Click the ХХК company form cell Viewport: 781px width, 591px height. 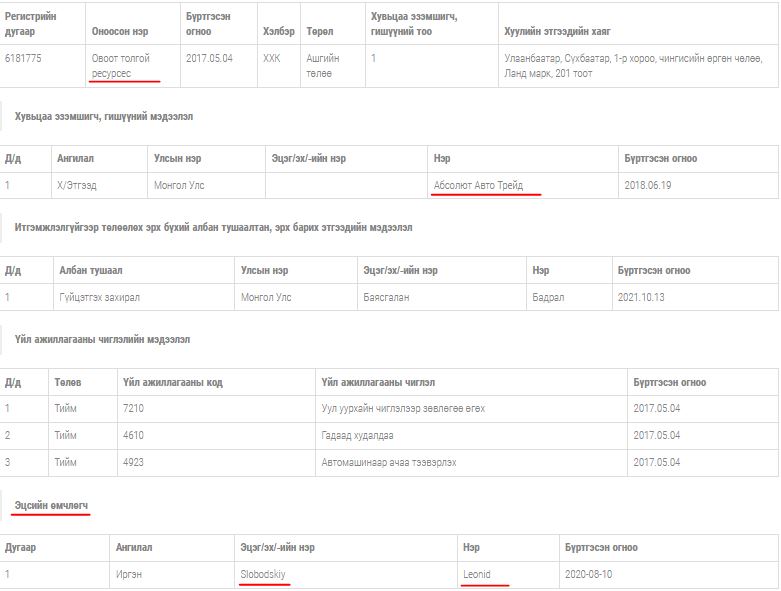[272, 59]
